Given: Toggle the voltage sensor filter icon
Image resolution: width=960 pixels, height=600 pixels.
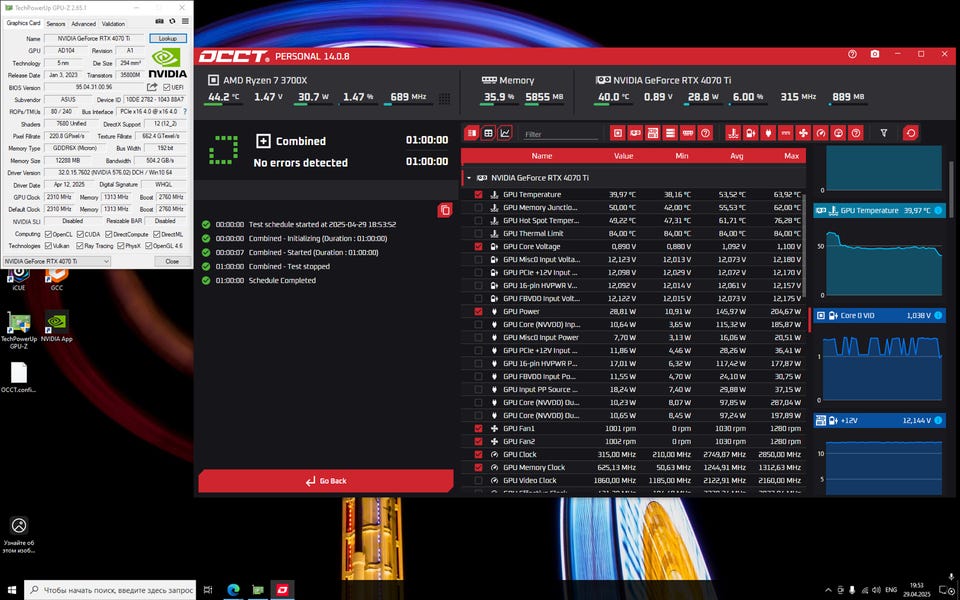Looking at the screenshot, I should (751, 133).
